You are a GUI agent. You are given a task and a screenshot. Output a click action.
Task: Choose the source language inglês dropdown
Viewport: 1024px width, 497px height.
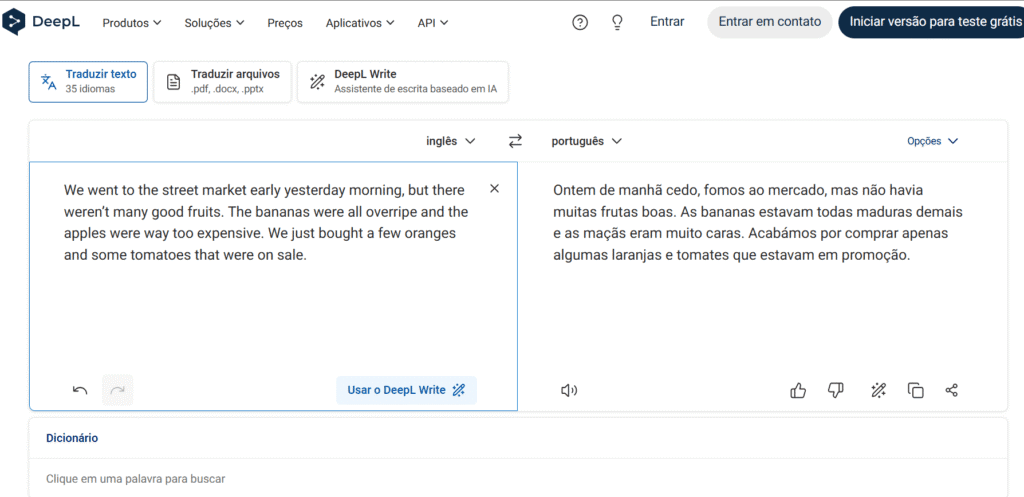pos(451,141)
